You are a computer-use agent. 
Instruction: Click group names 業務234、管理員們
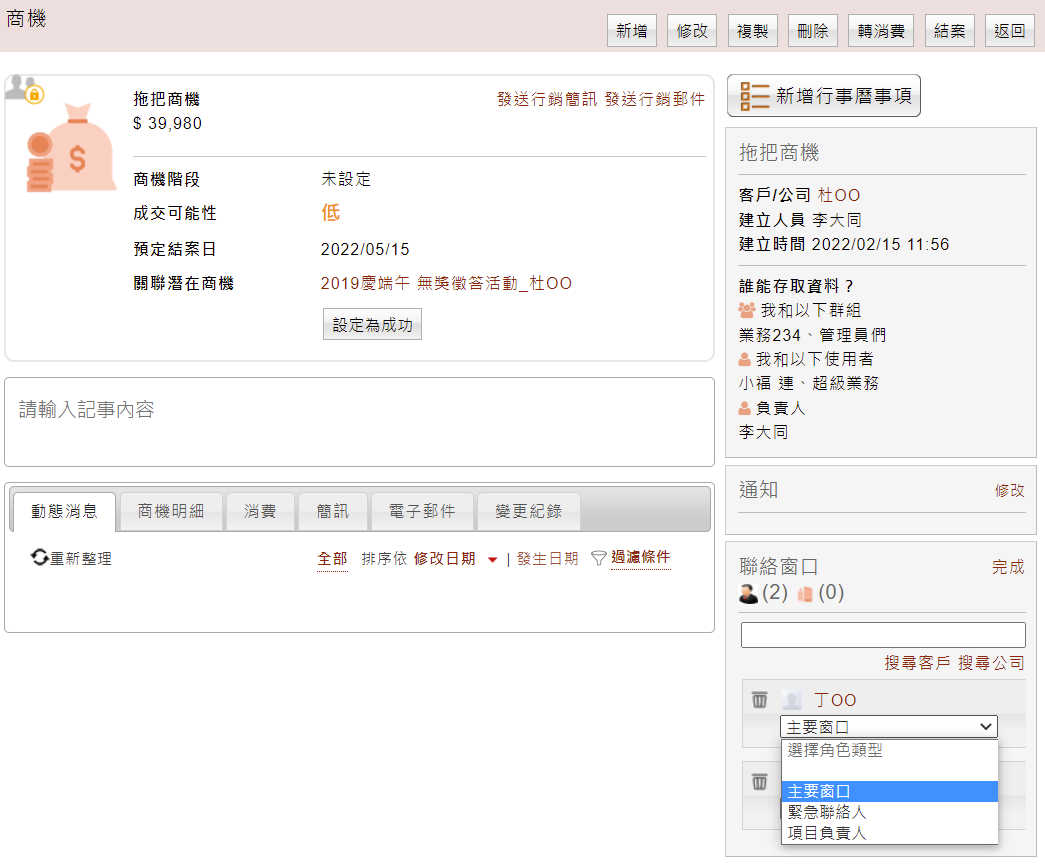(812, 335)
